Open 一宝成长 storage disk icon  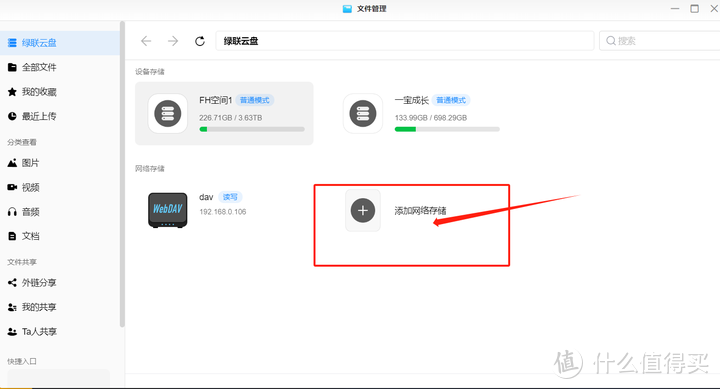click(x=363, y=113)
